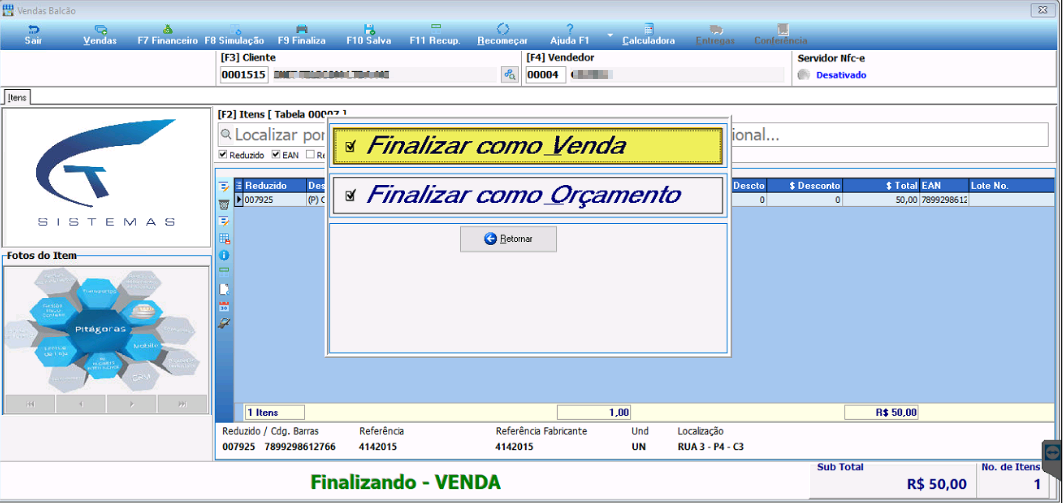Toggle the Reduzido search checkbox
1063x503 pixels.
click(223, 155)
